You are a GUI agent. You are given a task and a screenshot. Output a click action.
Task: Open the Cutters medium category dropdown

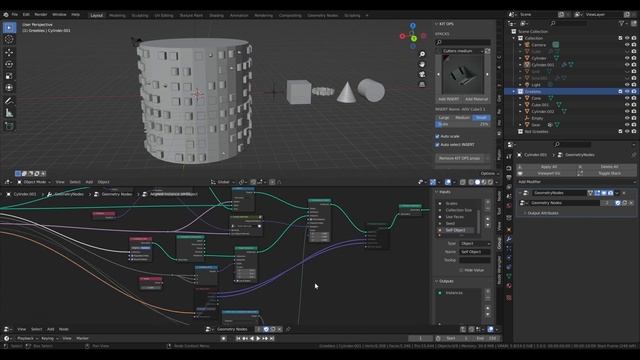(x=463, y=51)
